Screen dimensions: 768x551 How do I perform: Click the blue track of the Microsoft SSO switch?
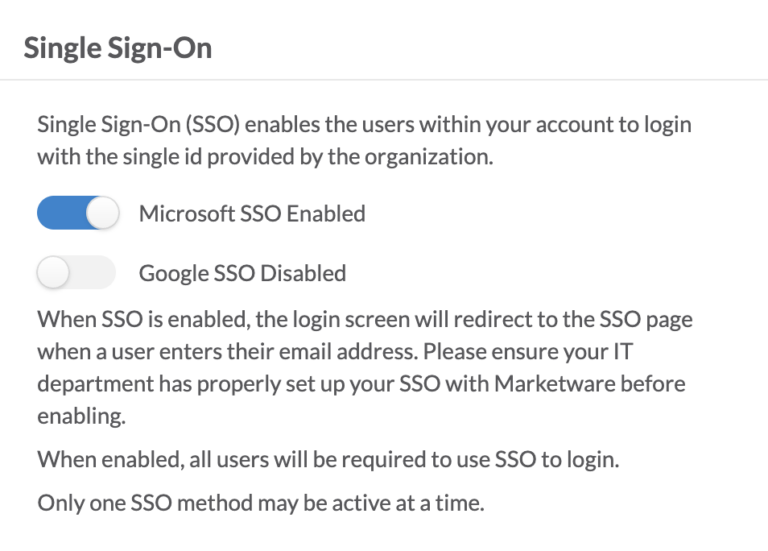click(61, 213)
